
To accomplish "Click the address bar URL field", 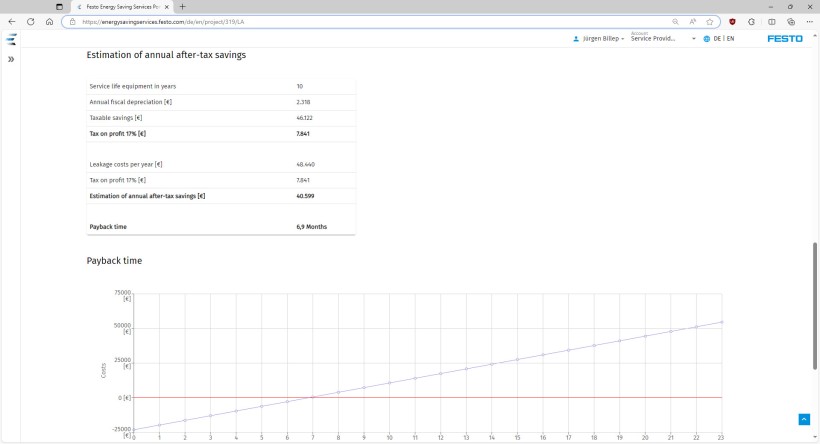I will pos(366,22).
